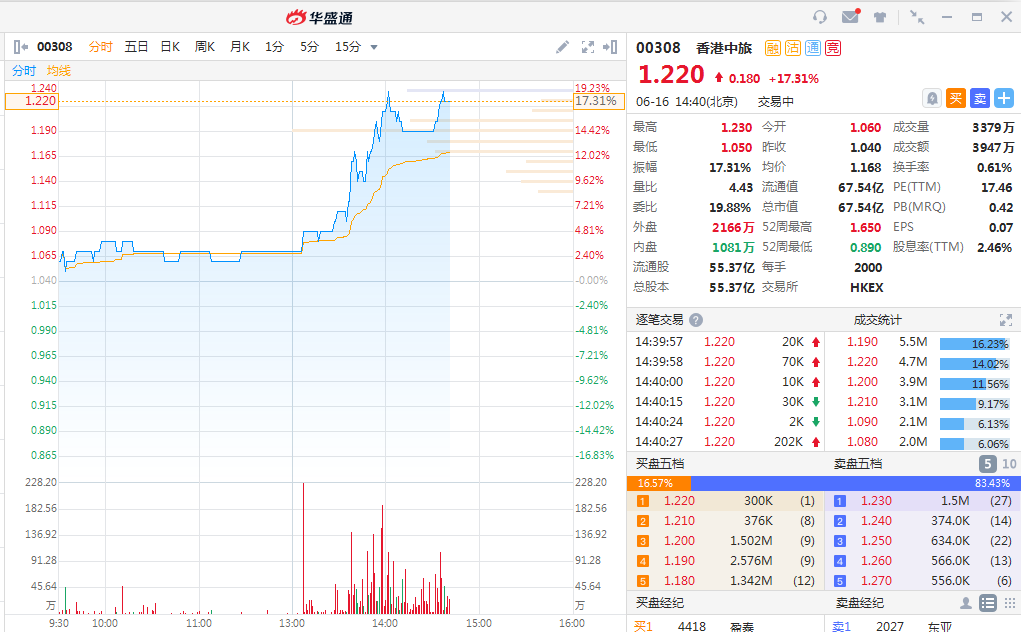Expand the chart to fullscreen
Viewport: 1021px width, 632px height.
[587, 47]
